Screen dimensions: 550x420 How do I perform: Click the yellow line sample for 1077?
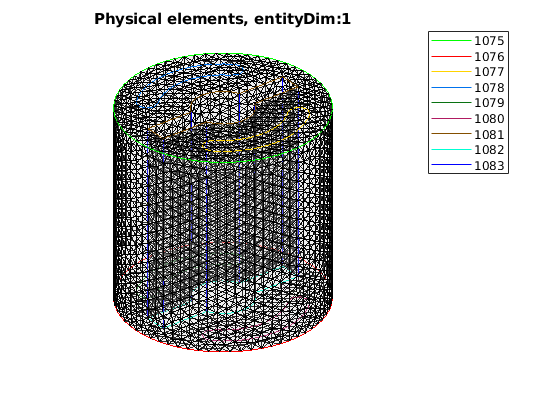pos(451,72)
